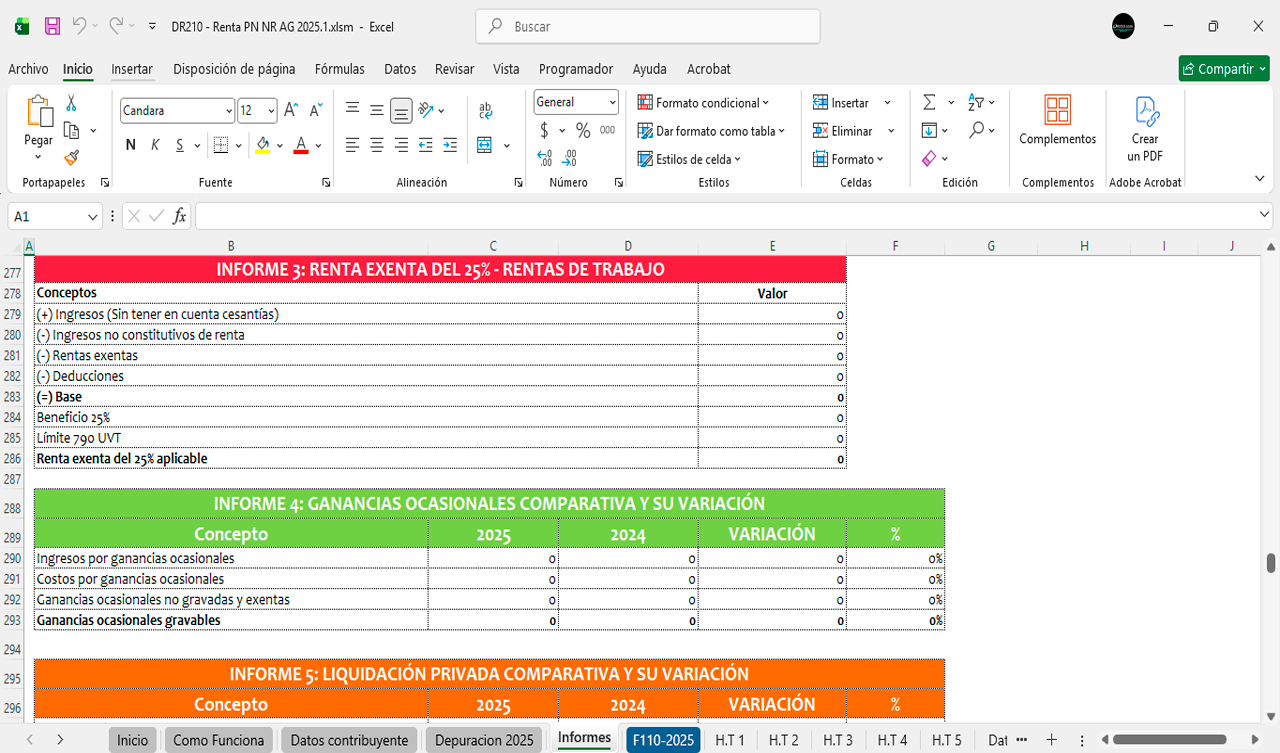This screenshot has height=753, width=1280.
Task: Click the Complementos add-ins icon
Action: 1057,120
